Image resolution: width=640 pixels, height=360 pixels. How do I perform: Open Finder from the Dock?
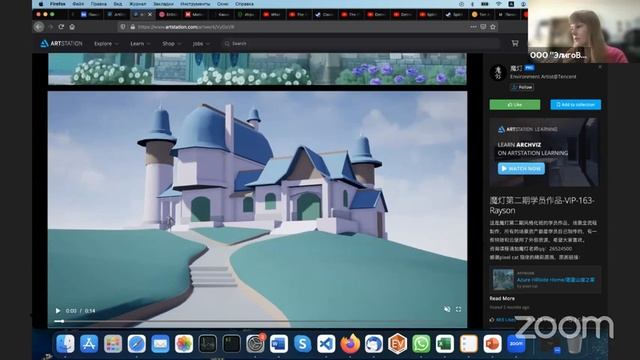point(65,344)
